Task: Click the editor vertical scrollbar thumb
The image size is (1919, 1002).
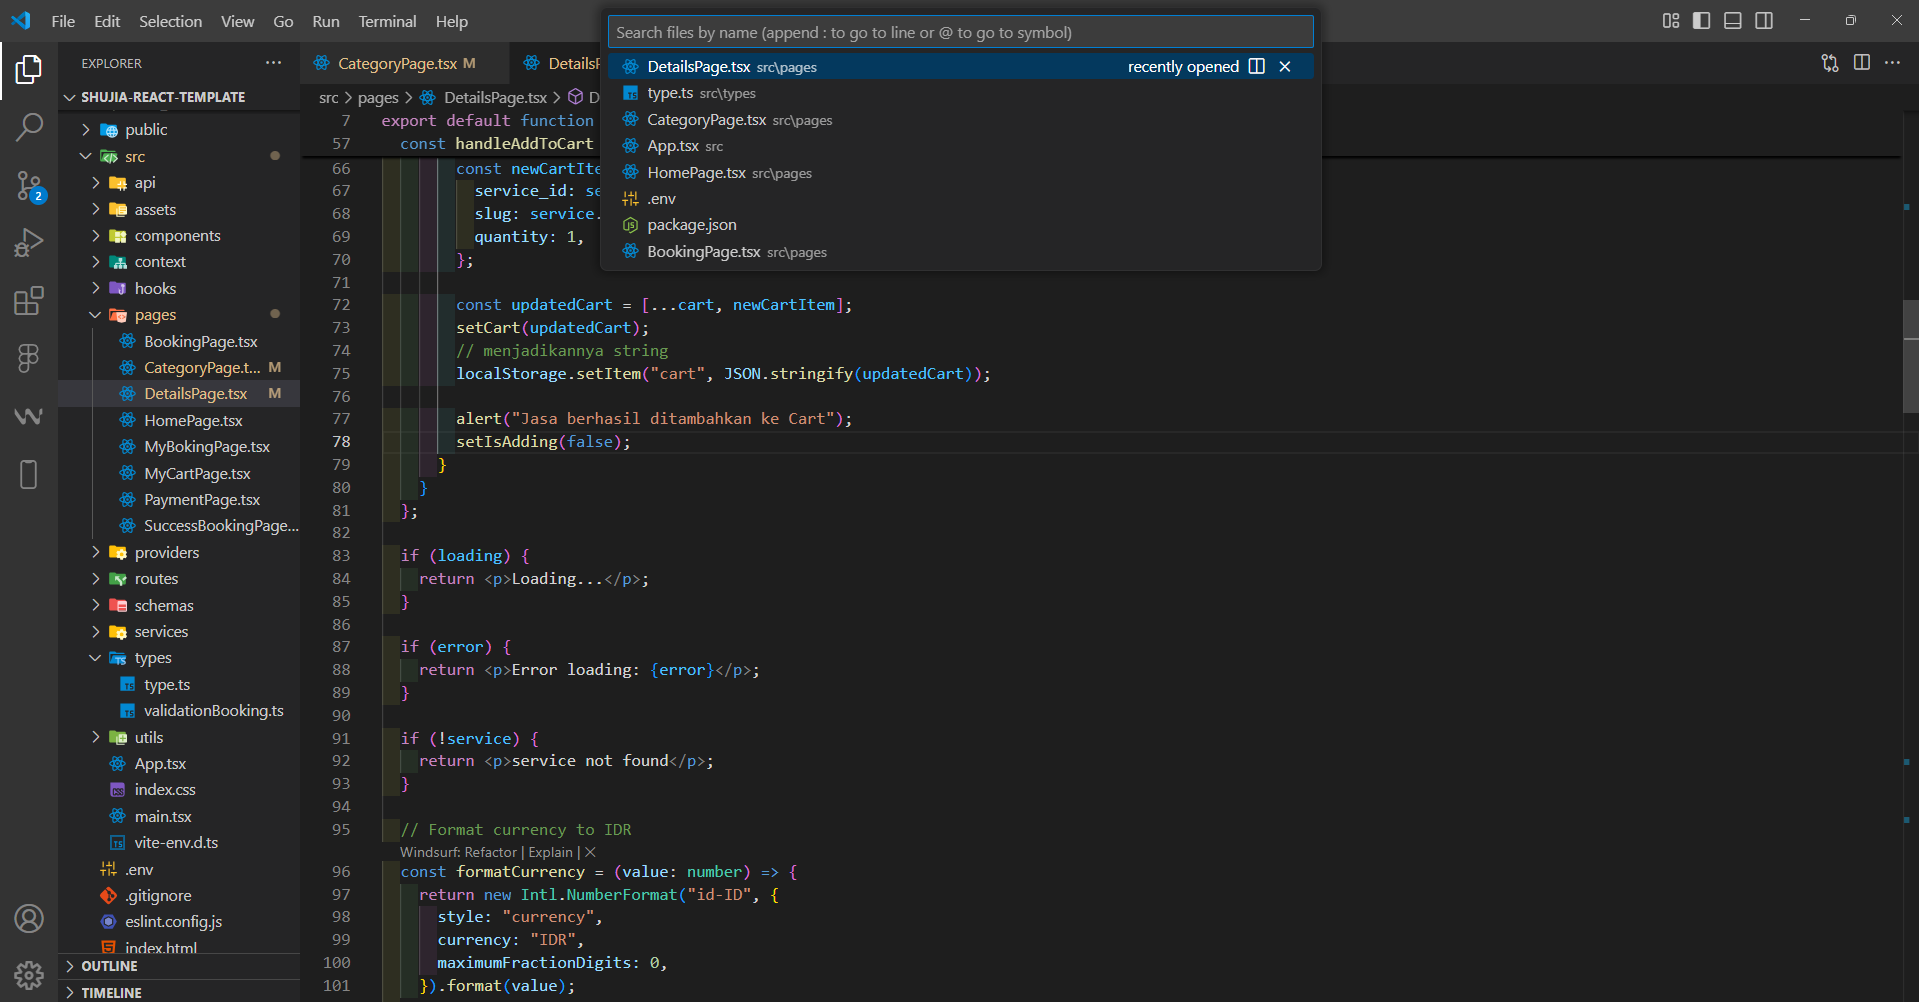Action: (1910, 356)
